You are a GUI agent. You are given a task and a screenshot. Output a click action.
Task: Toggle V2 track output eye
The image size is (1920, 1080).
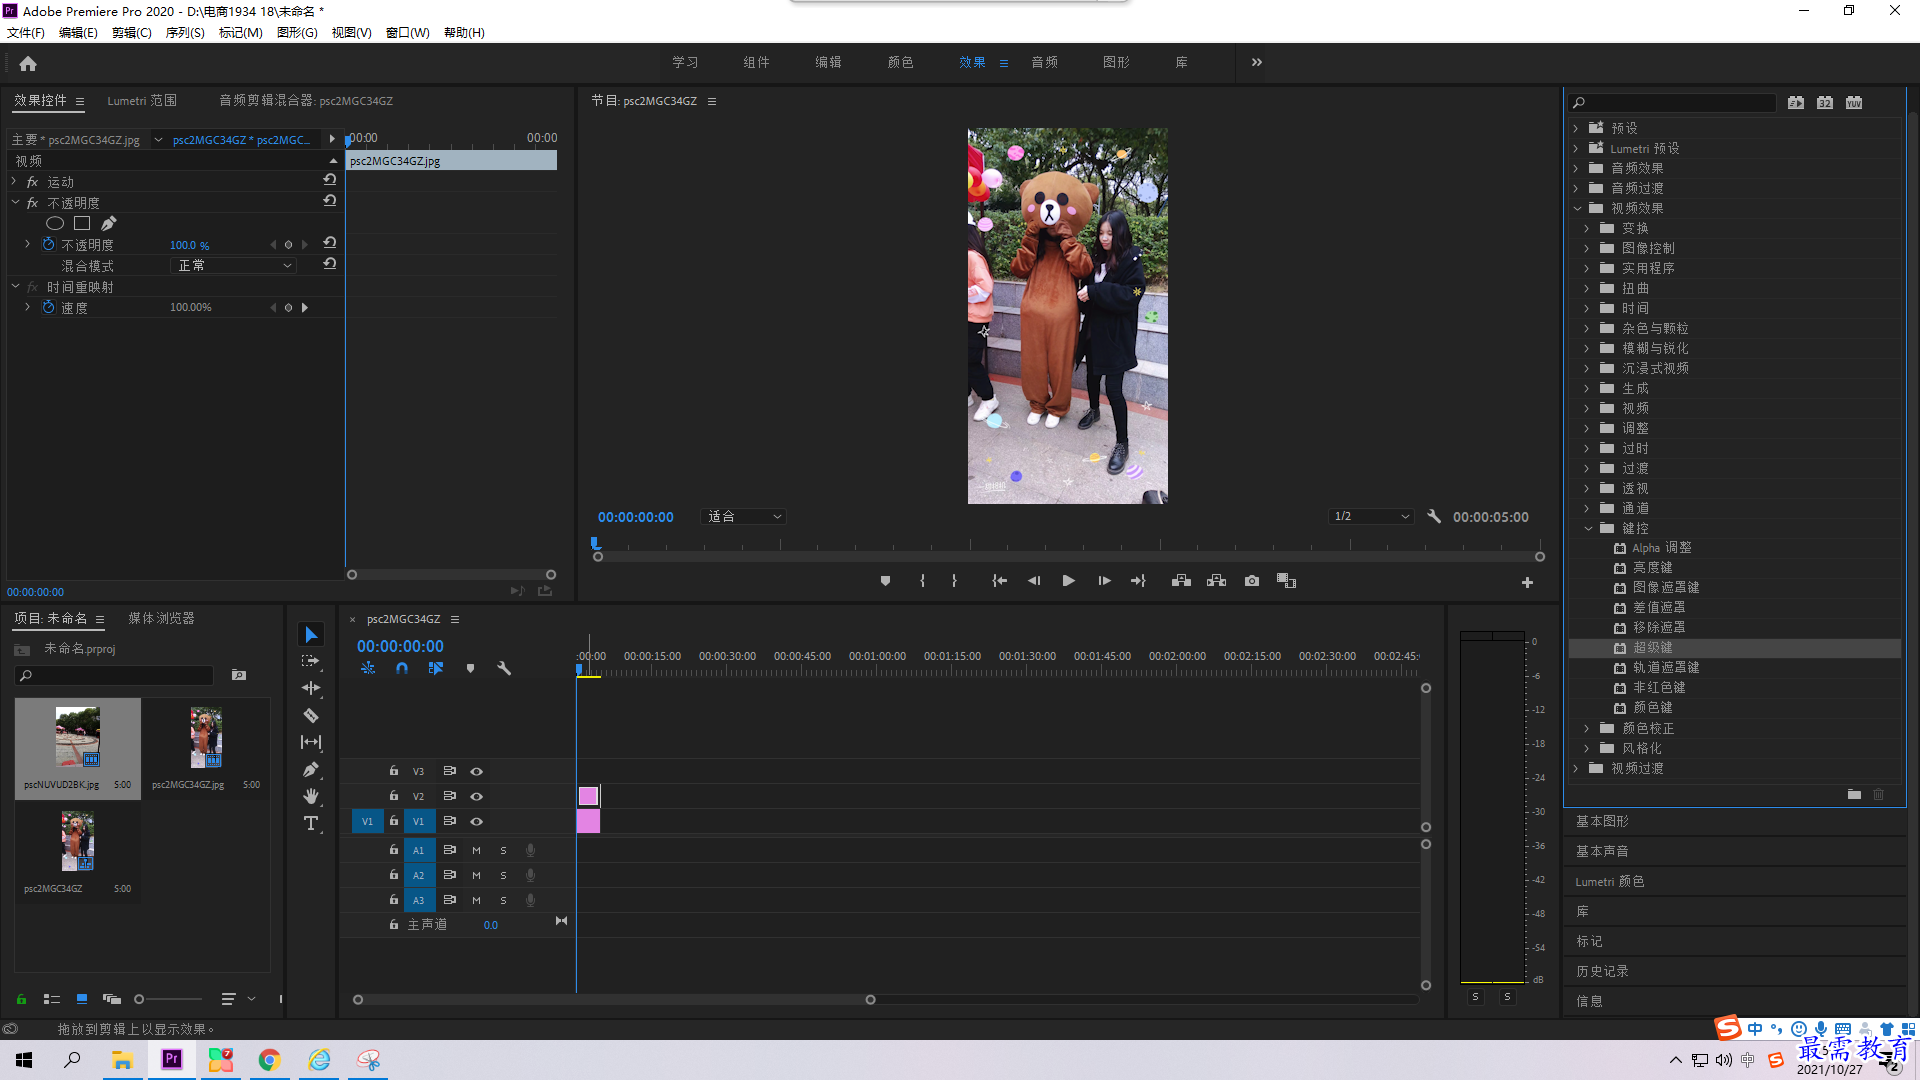[477, 796]
